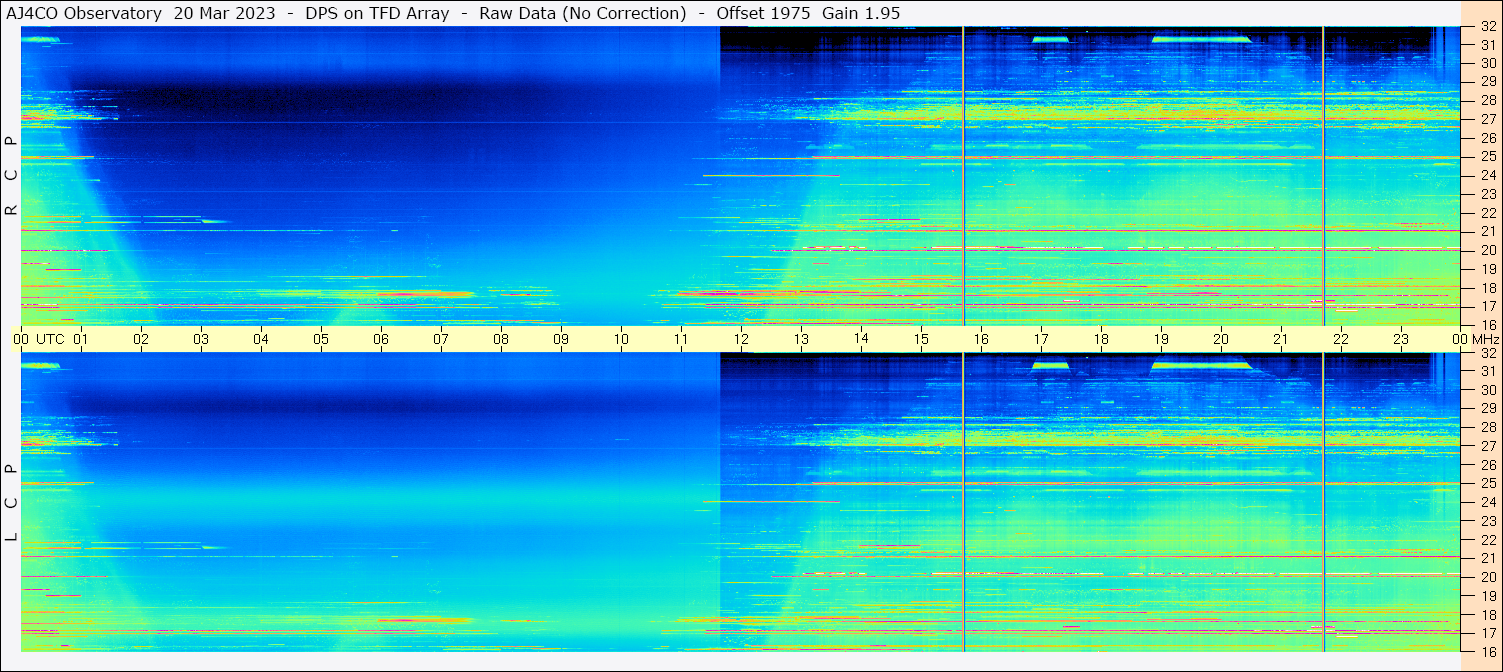Click the 32 MHz label of upper panel

[x=1487, y=27]
